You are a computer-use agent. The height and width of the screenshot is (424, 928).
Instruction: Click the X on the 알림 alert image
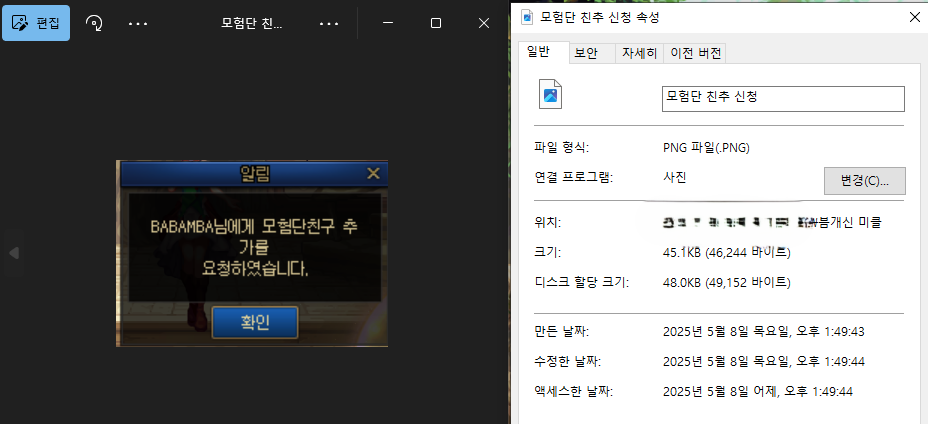point(373,174)
